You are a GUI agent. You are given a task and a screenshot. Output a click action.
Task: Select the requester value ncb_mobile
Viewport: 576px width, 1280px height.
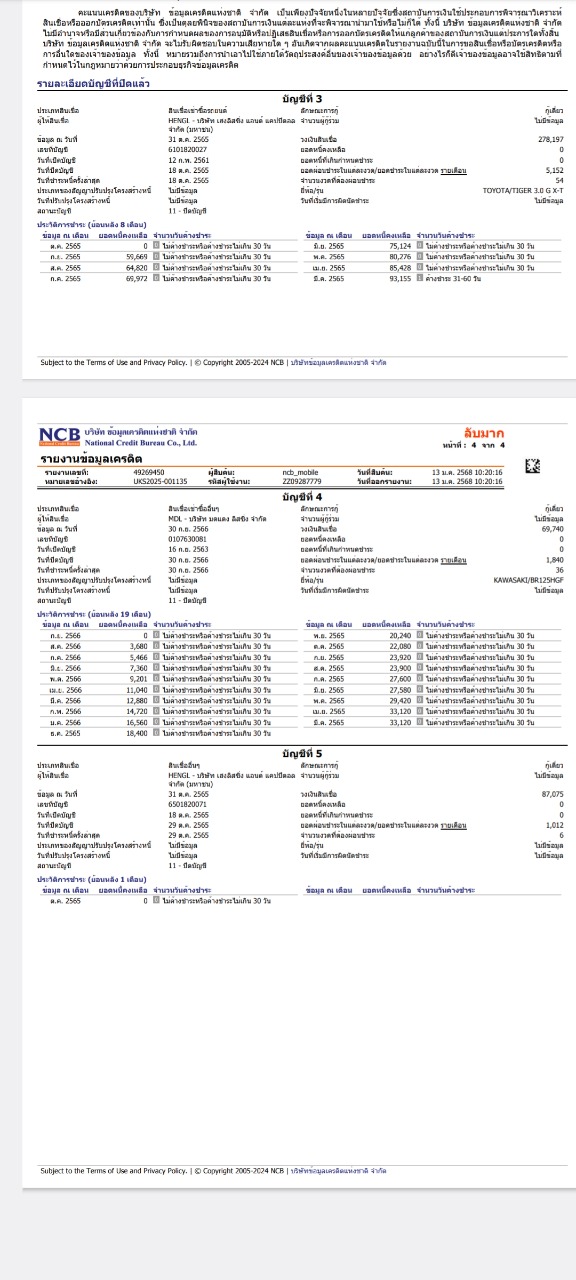pos(301,472)
